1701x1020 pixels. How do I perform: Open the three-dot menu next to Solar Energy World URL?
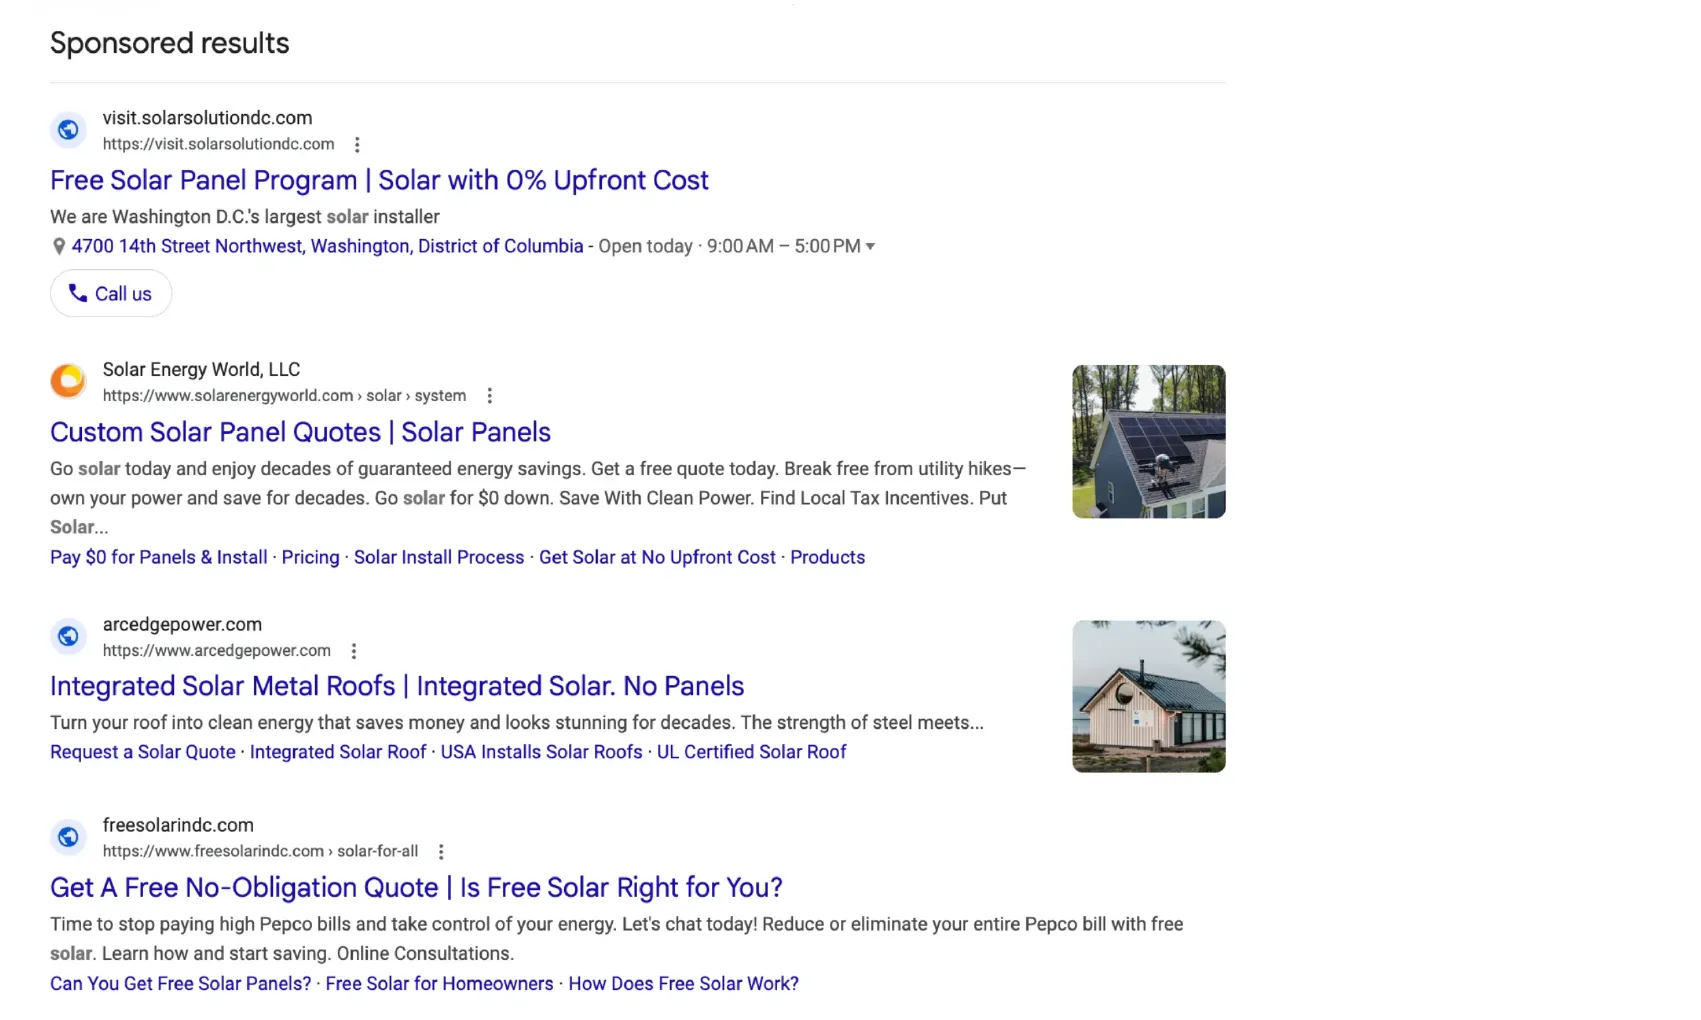pos(490,395)
